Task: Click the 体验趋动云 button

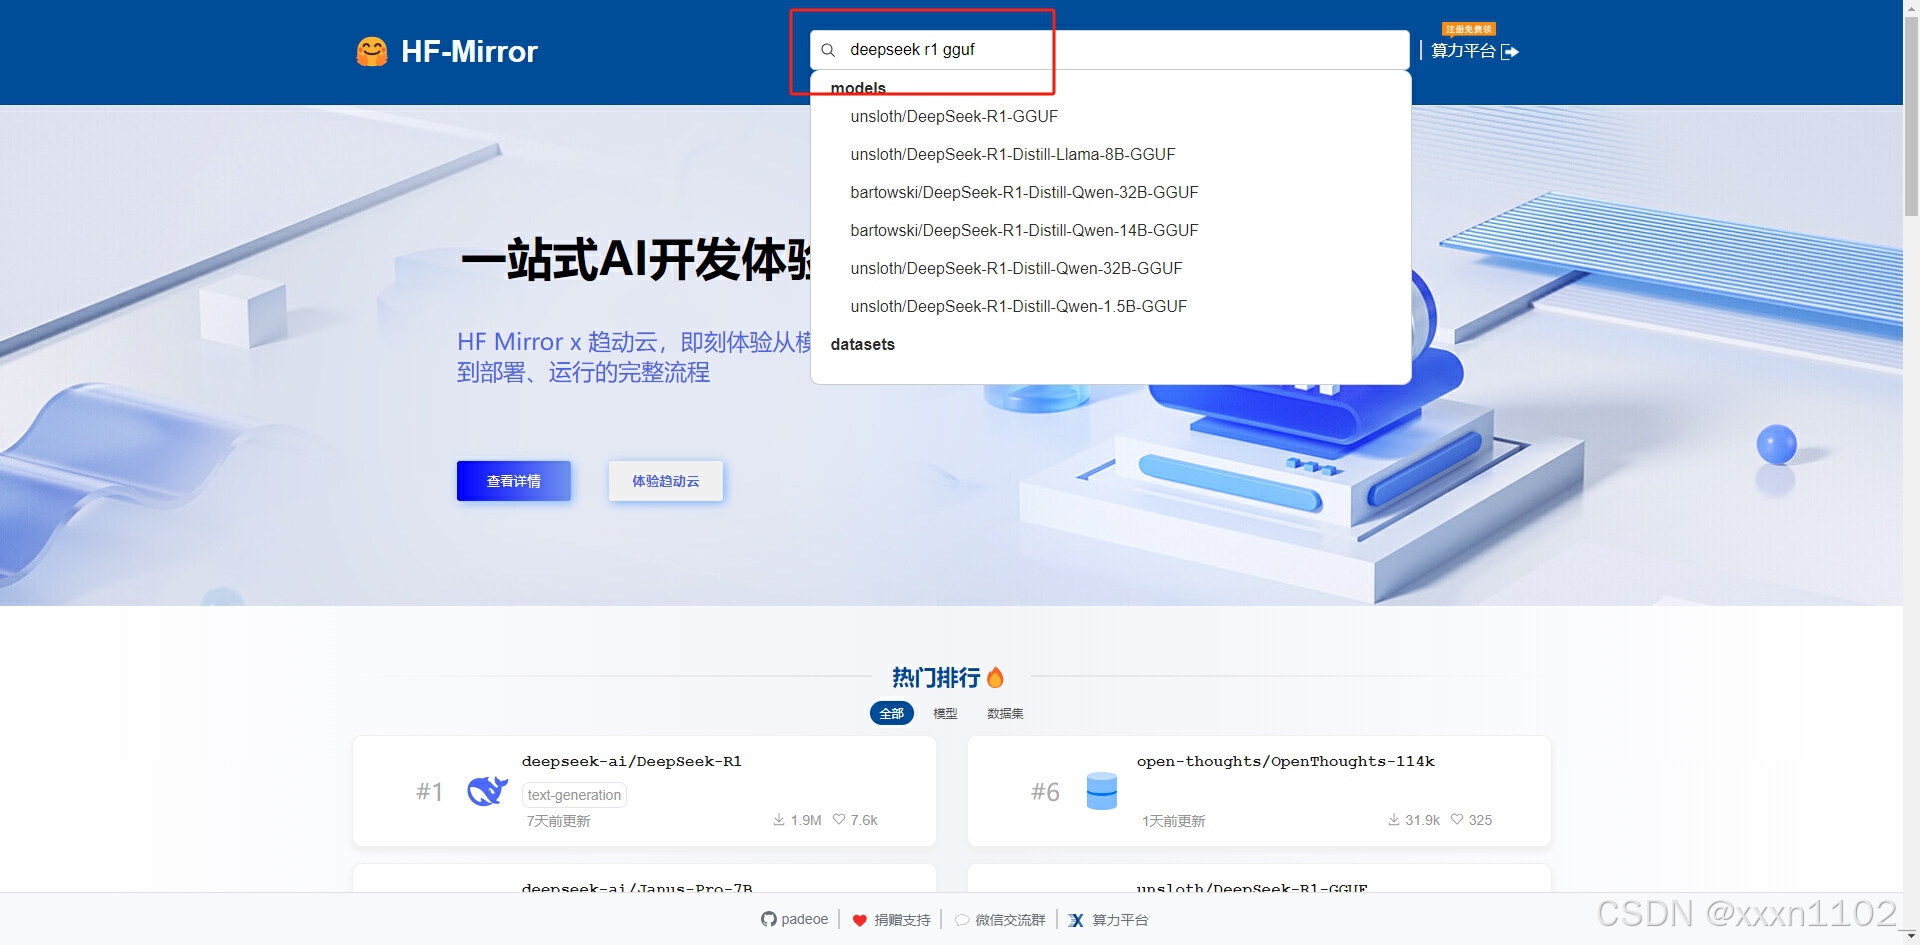Action: pyautogui.click(x=666, y=481)
